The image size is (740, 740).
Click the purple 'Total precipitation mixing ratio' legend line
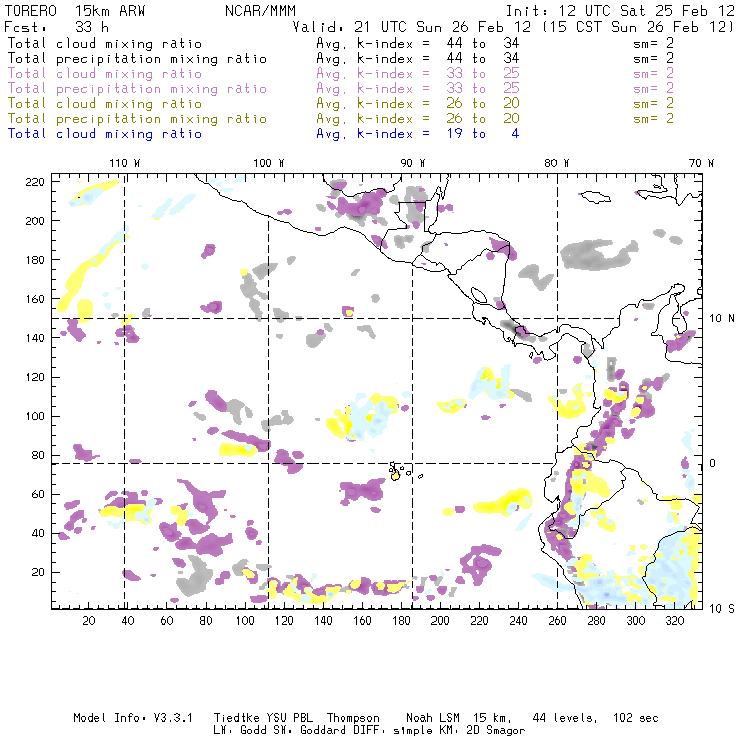(x=137, y=89)
